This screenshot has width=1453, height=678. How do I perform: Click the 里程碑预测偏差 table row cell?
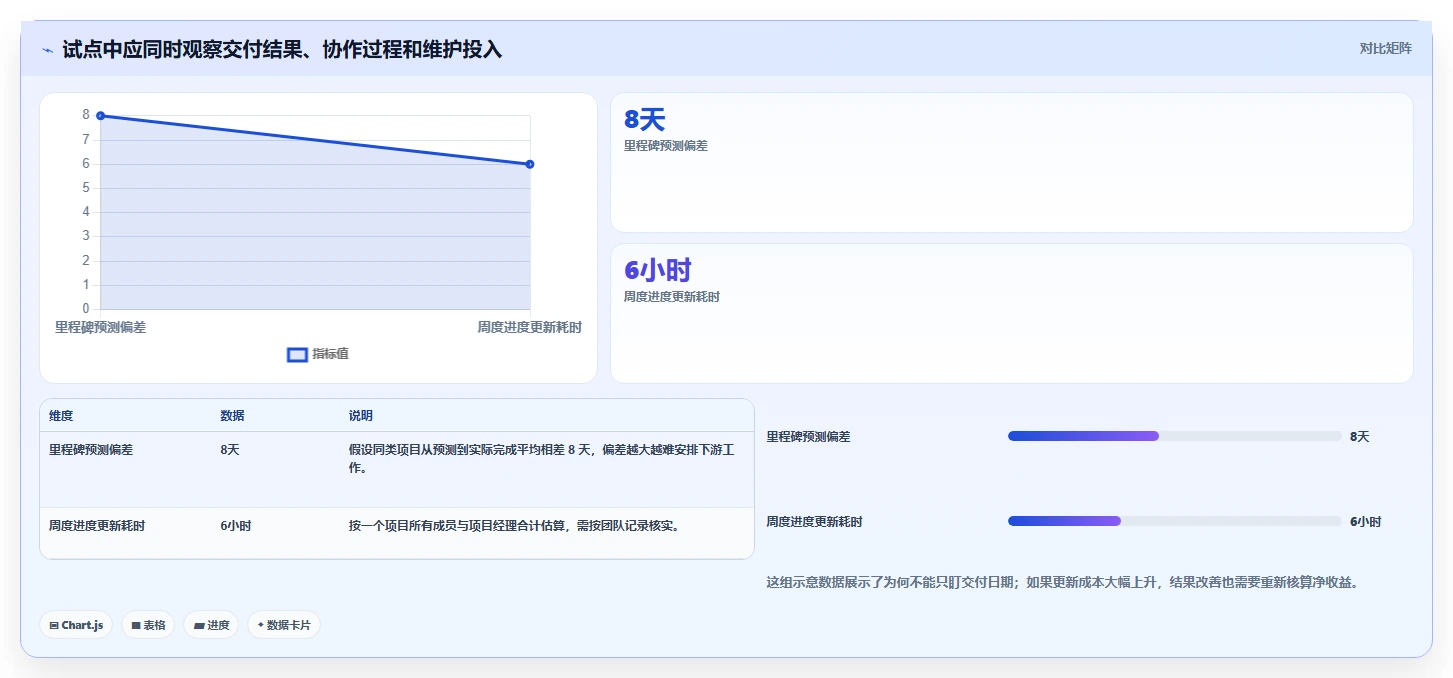91,450
